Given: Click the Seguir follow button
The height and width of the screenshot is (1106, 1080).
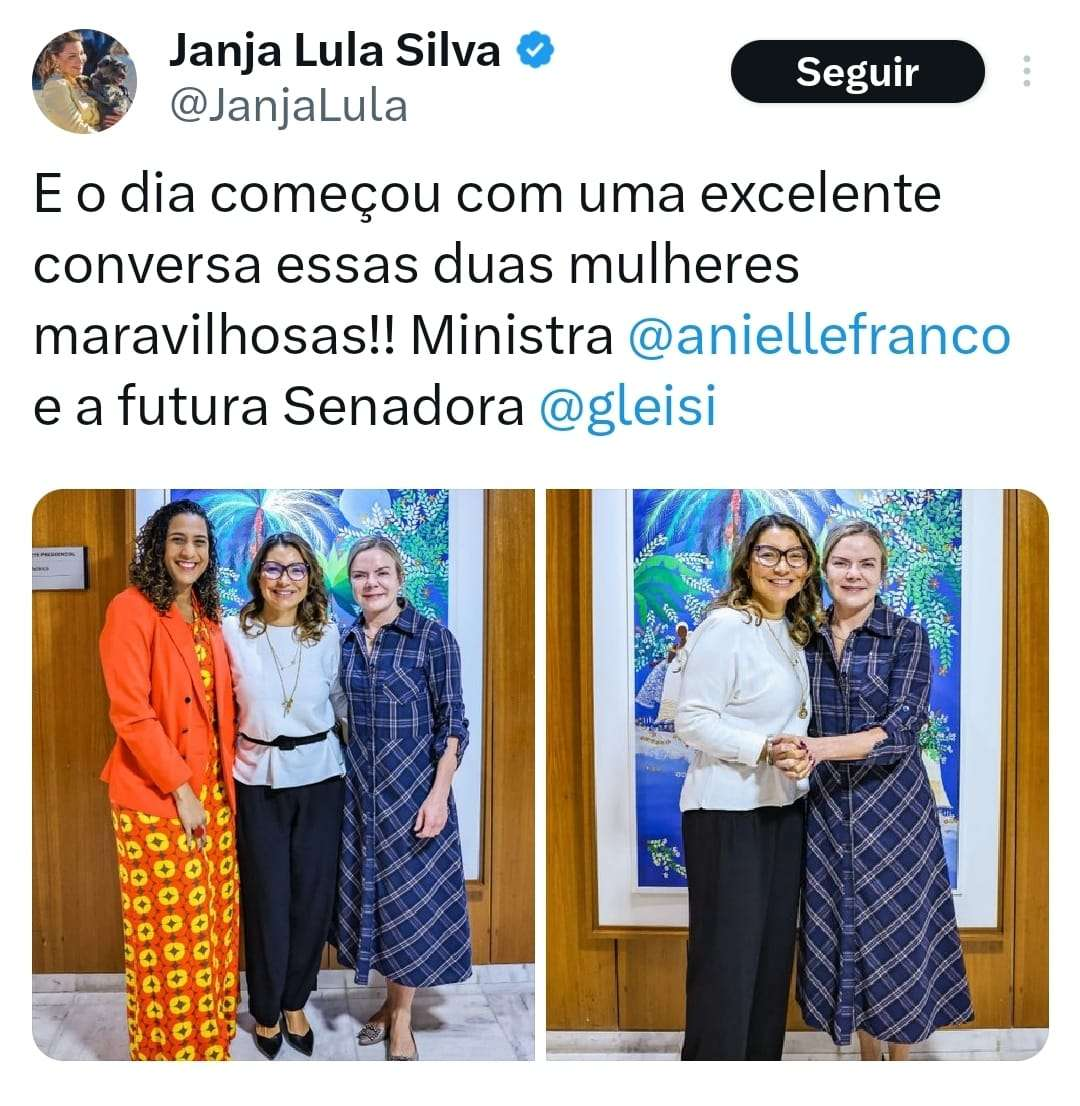Looking at the screenshot, I should [x=857, y=71].
